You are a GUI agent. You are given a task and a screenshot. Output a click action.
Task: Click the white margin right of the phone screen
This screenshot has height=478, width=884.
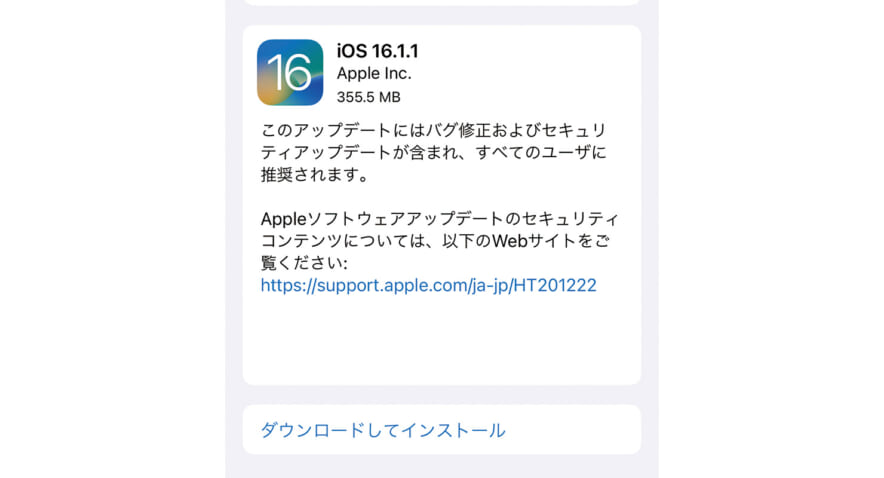click(771, 239)
